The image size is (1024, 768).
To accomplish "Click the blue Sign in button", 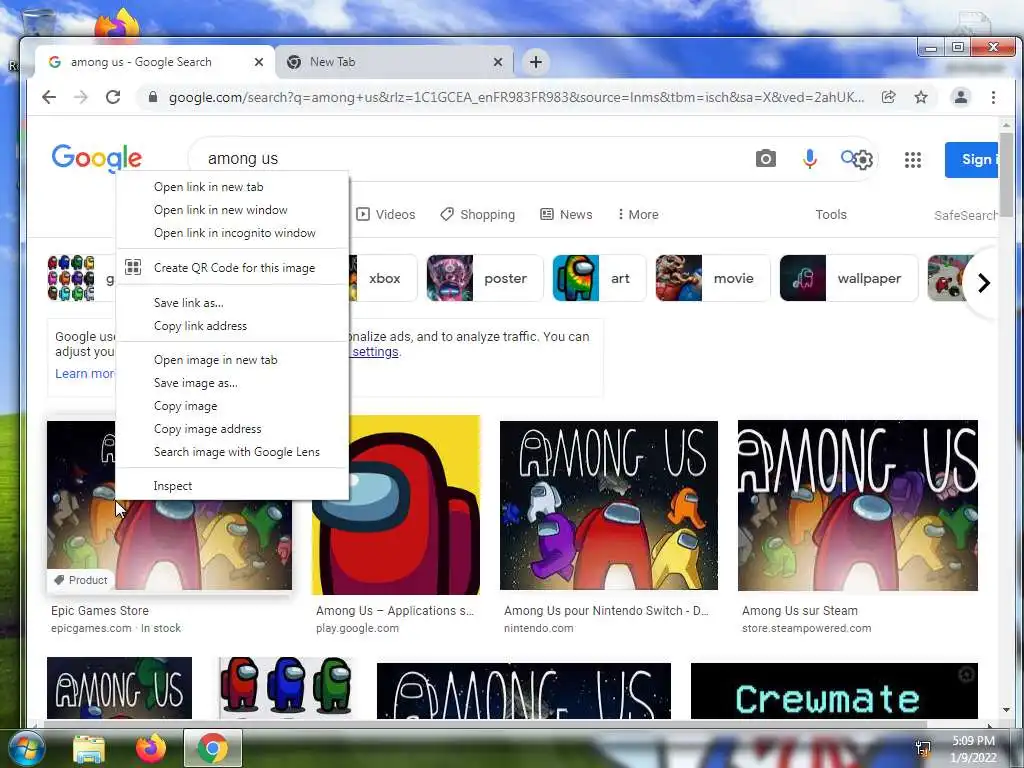I will click(x=972, y=159).
